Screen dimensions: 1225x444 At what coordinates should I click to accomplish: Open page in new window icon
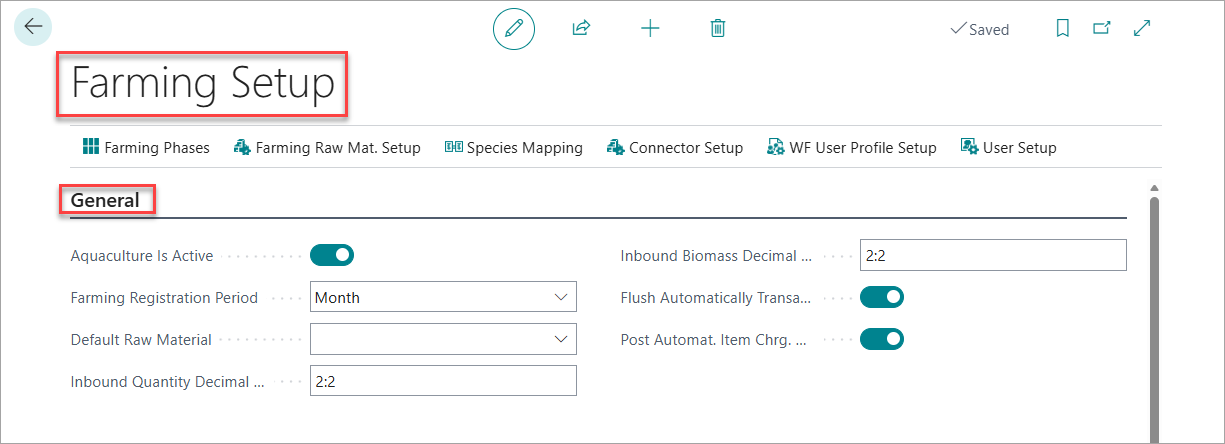(1102, 29)
